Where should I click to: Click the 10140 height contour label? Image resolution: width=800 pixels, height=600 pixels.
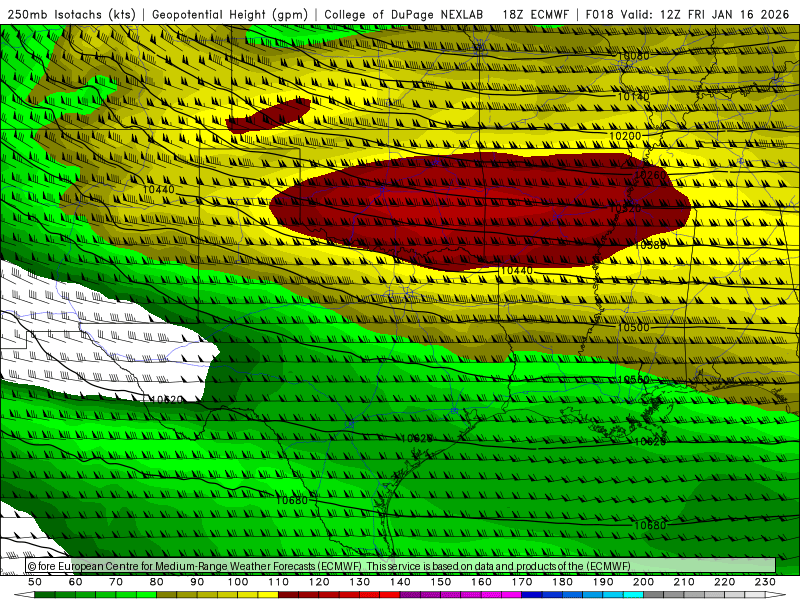point(634,96)
